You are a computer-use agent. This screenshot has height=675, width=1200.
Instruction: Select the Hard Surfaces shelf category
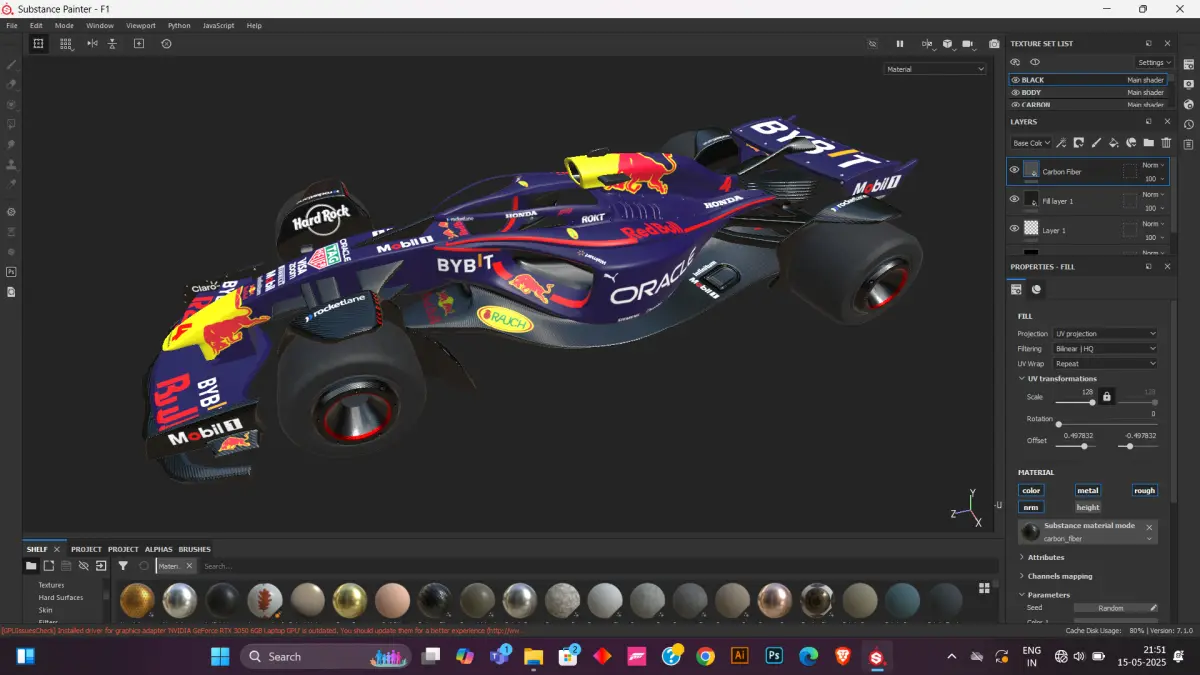point(61,597)
